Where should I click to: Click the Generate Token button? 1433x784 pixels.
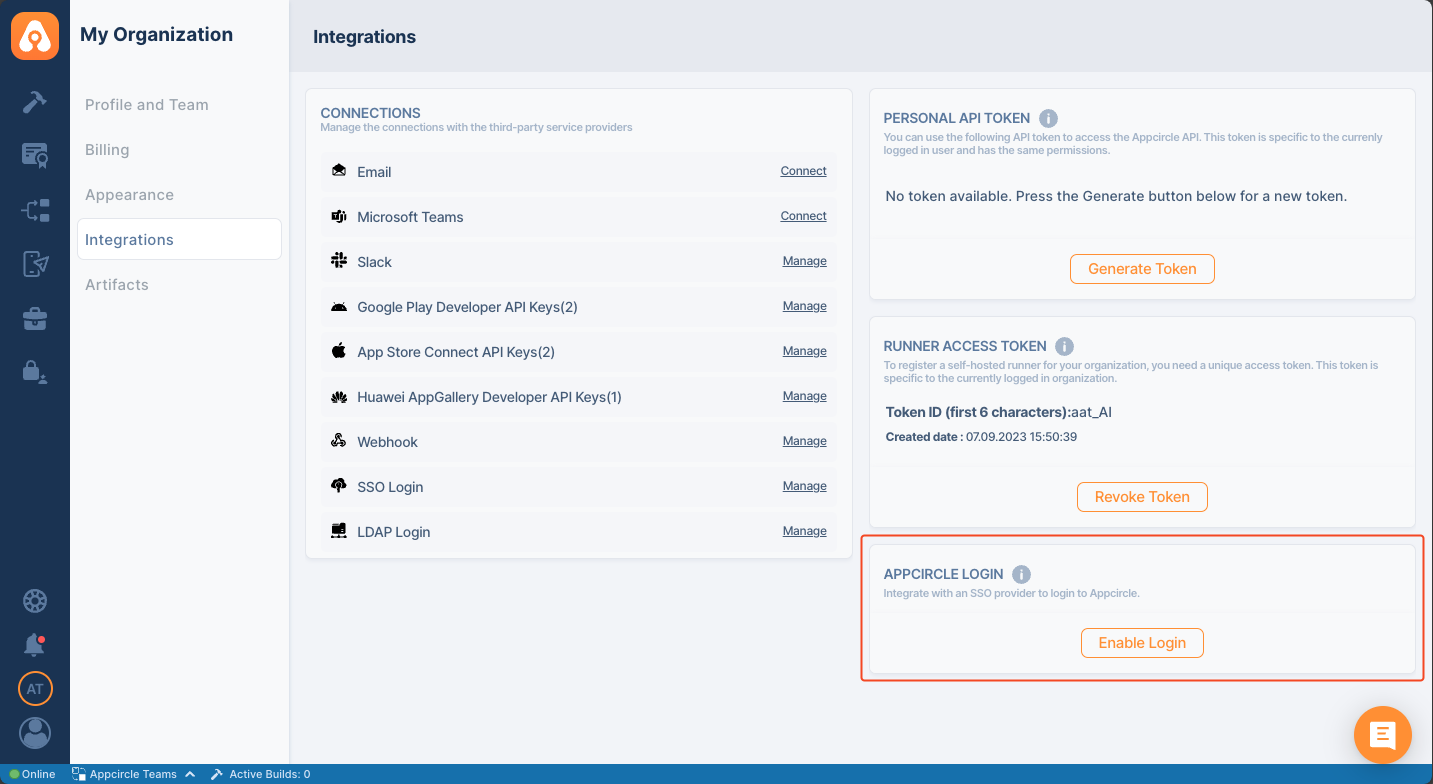click(1142, 269)
